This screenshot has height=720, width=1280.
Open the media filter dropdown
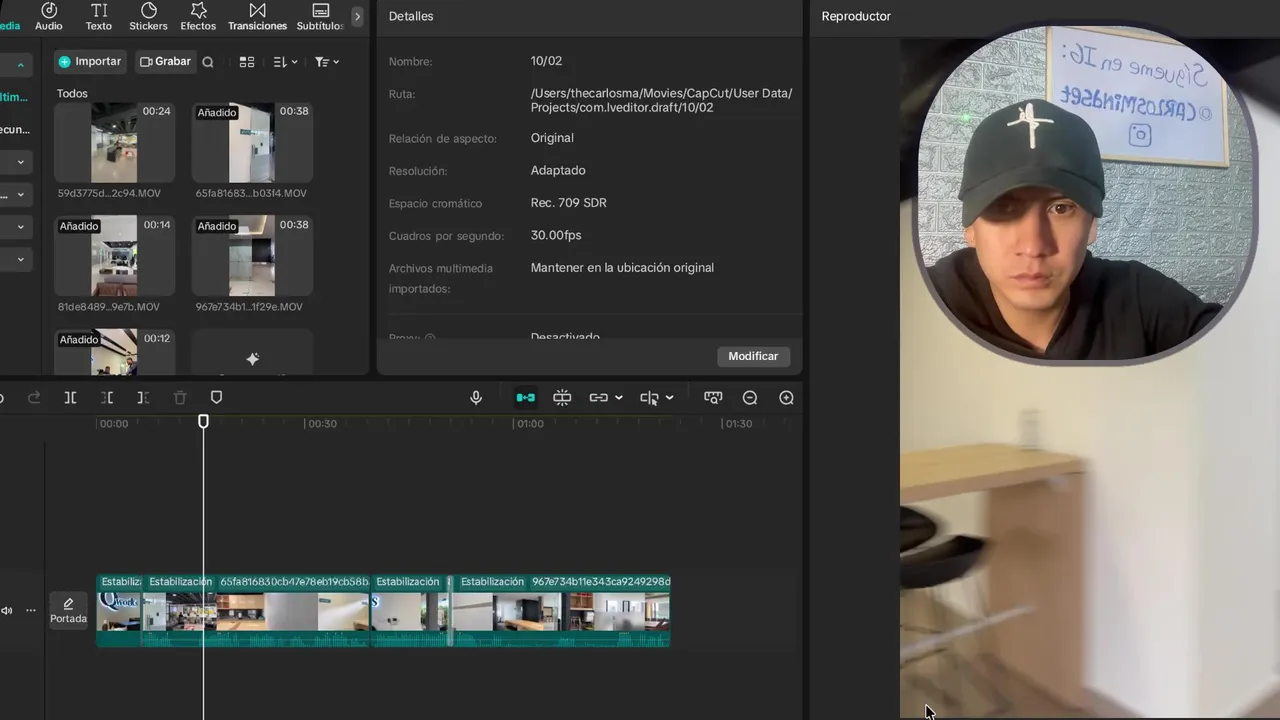pyautogui.click(x=327, y=62)
